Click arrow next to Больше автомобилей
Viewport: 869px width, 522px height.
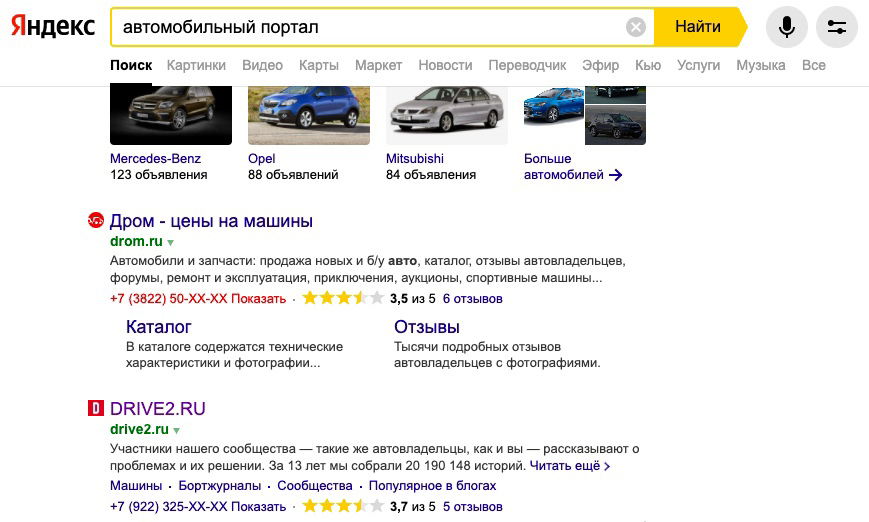click(x=615, y=175)
